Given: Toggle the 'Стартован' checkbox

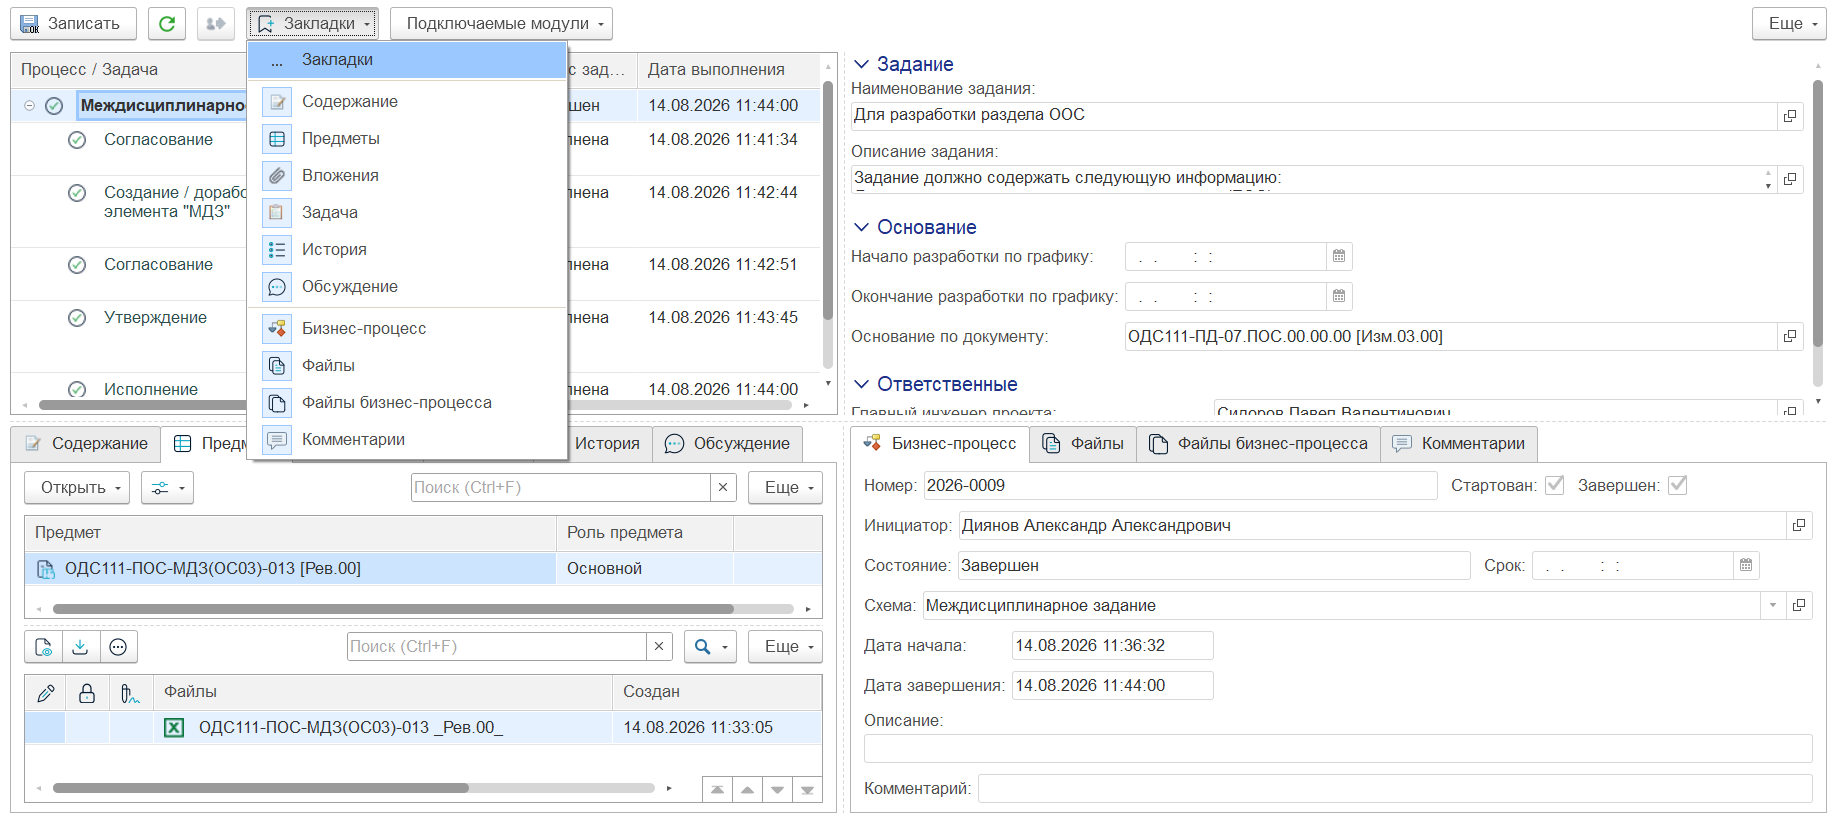Looking at the screenshot, I should (x=1554, y=485).
